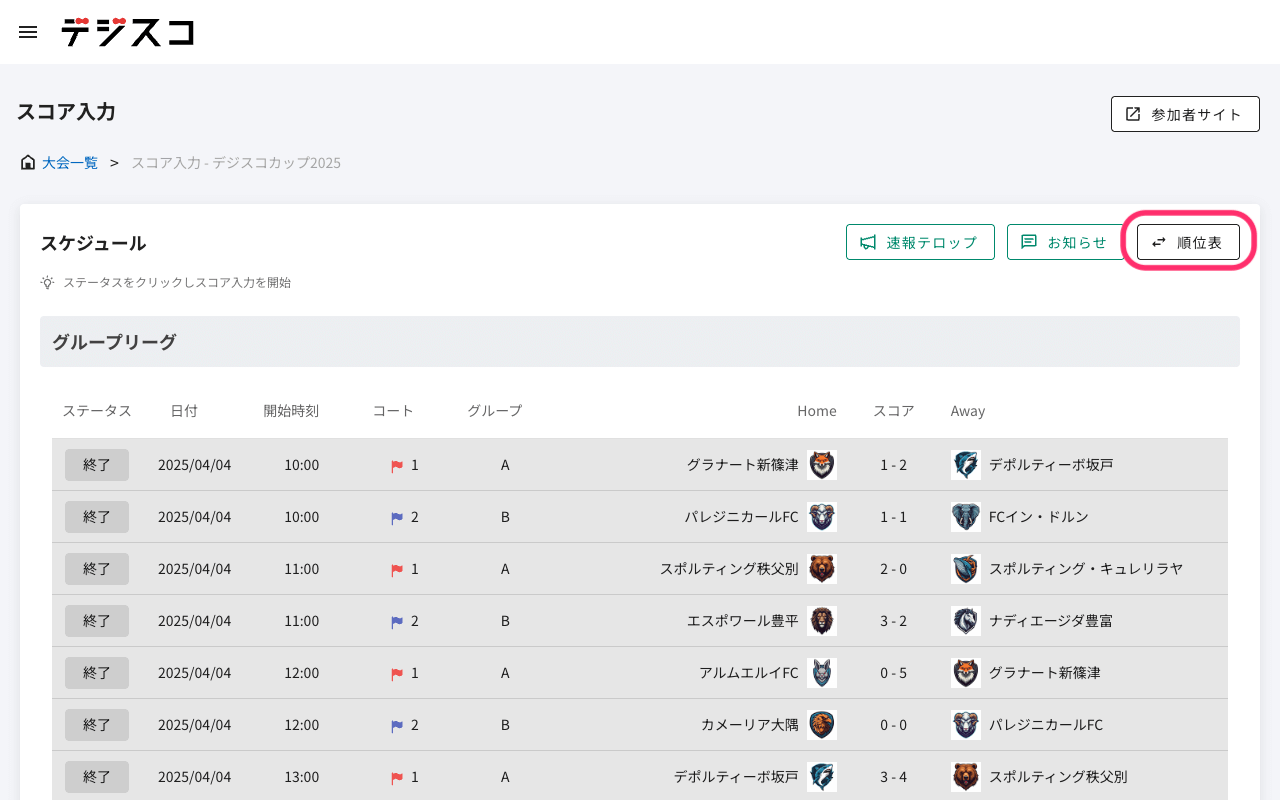Open 速報テロップ announcement button
The height and width of the screenshot is (800, 1280).
pyautogui.click(x=920, y=242)
